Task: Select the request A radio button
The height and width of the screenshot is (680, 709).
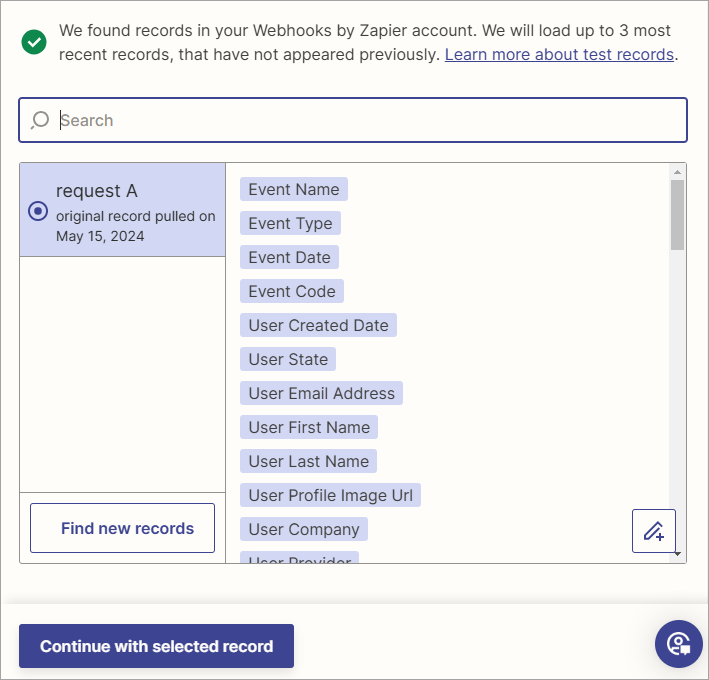Action: pyautogui.click(x=38, y=211)
